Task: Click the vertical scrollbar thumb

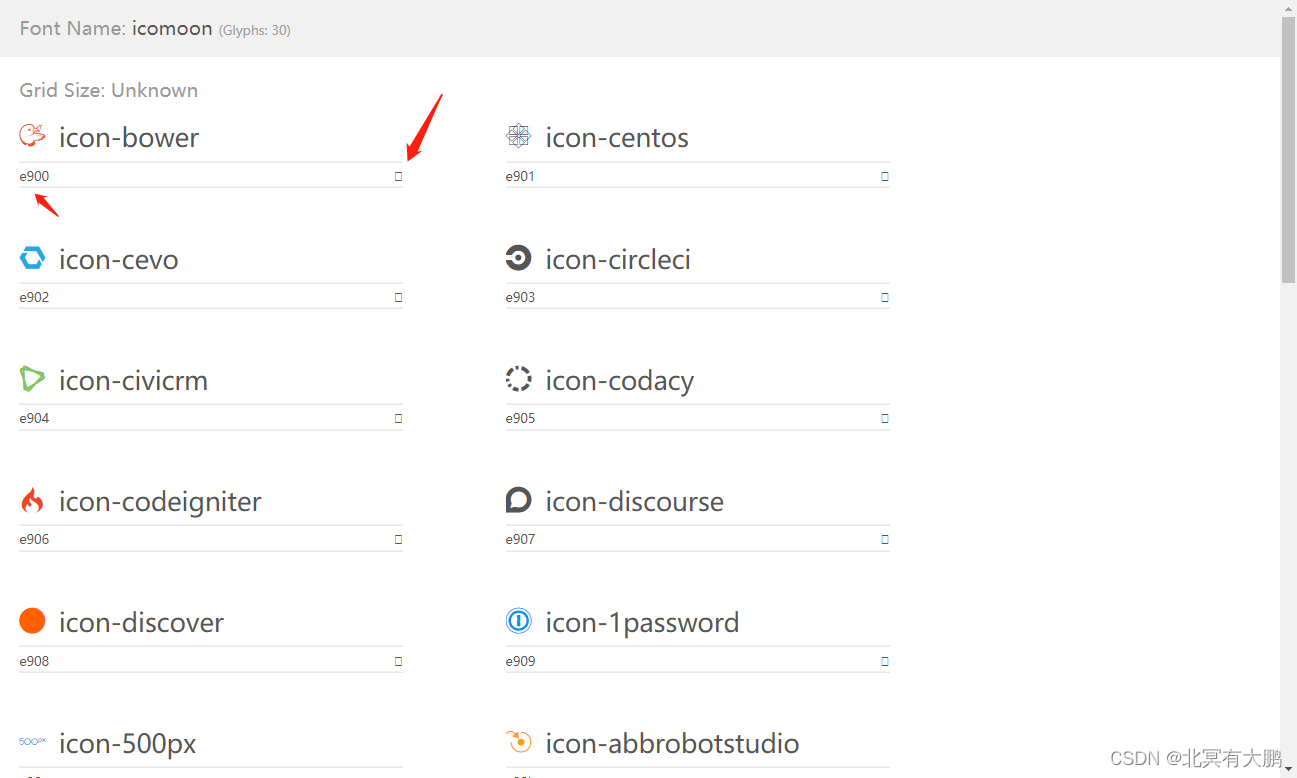Action: (x=1288, y=150)
